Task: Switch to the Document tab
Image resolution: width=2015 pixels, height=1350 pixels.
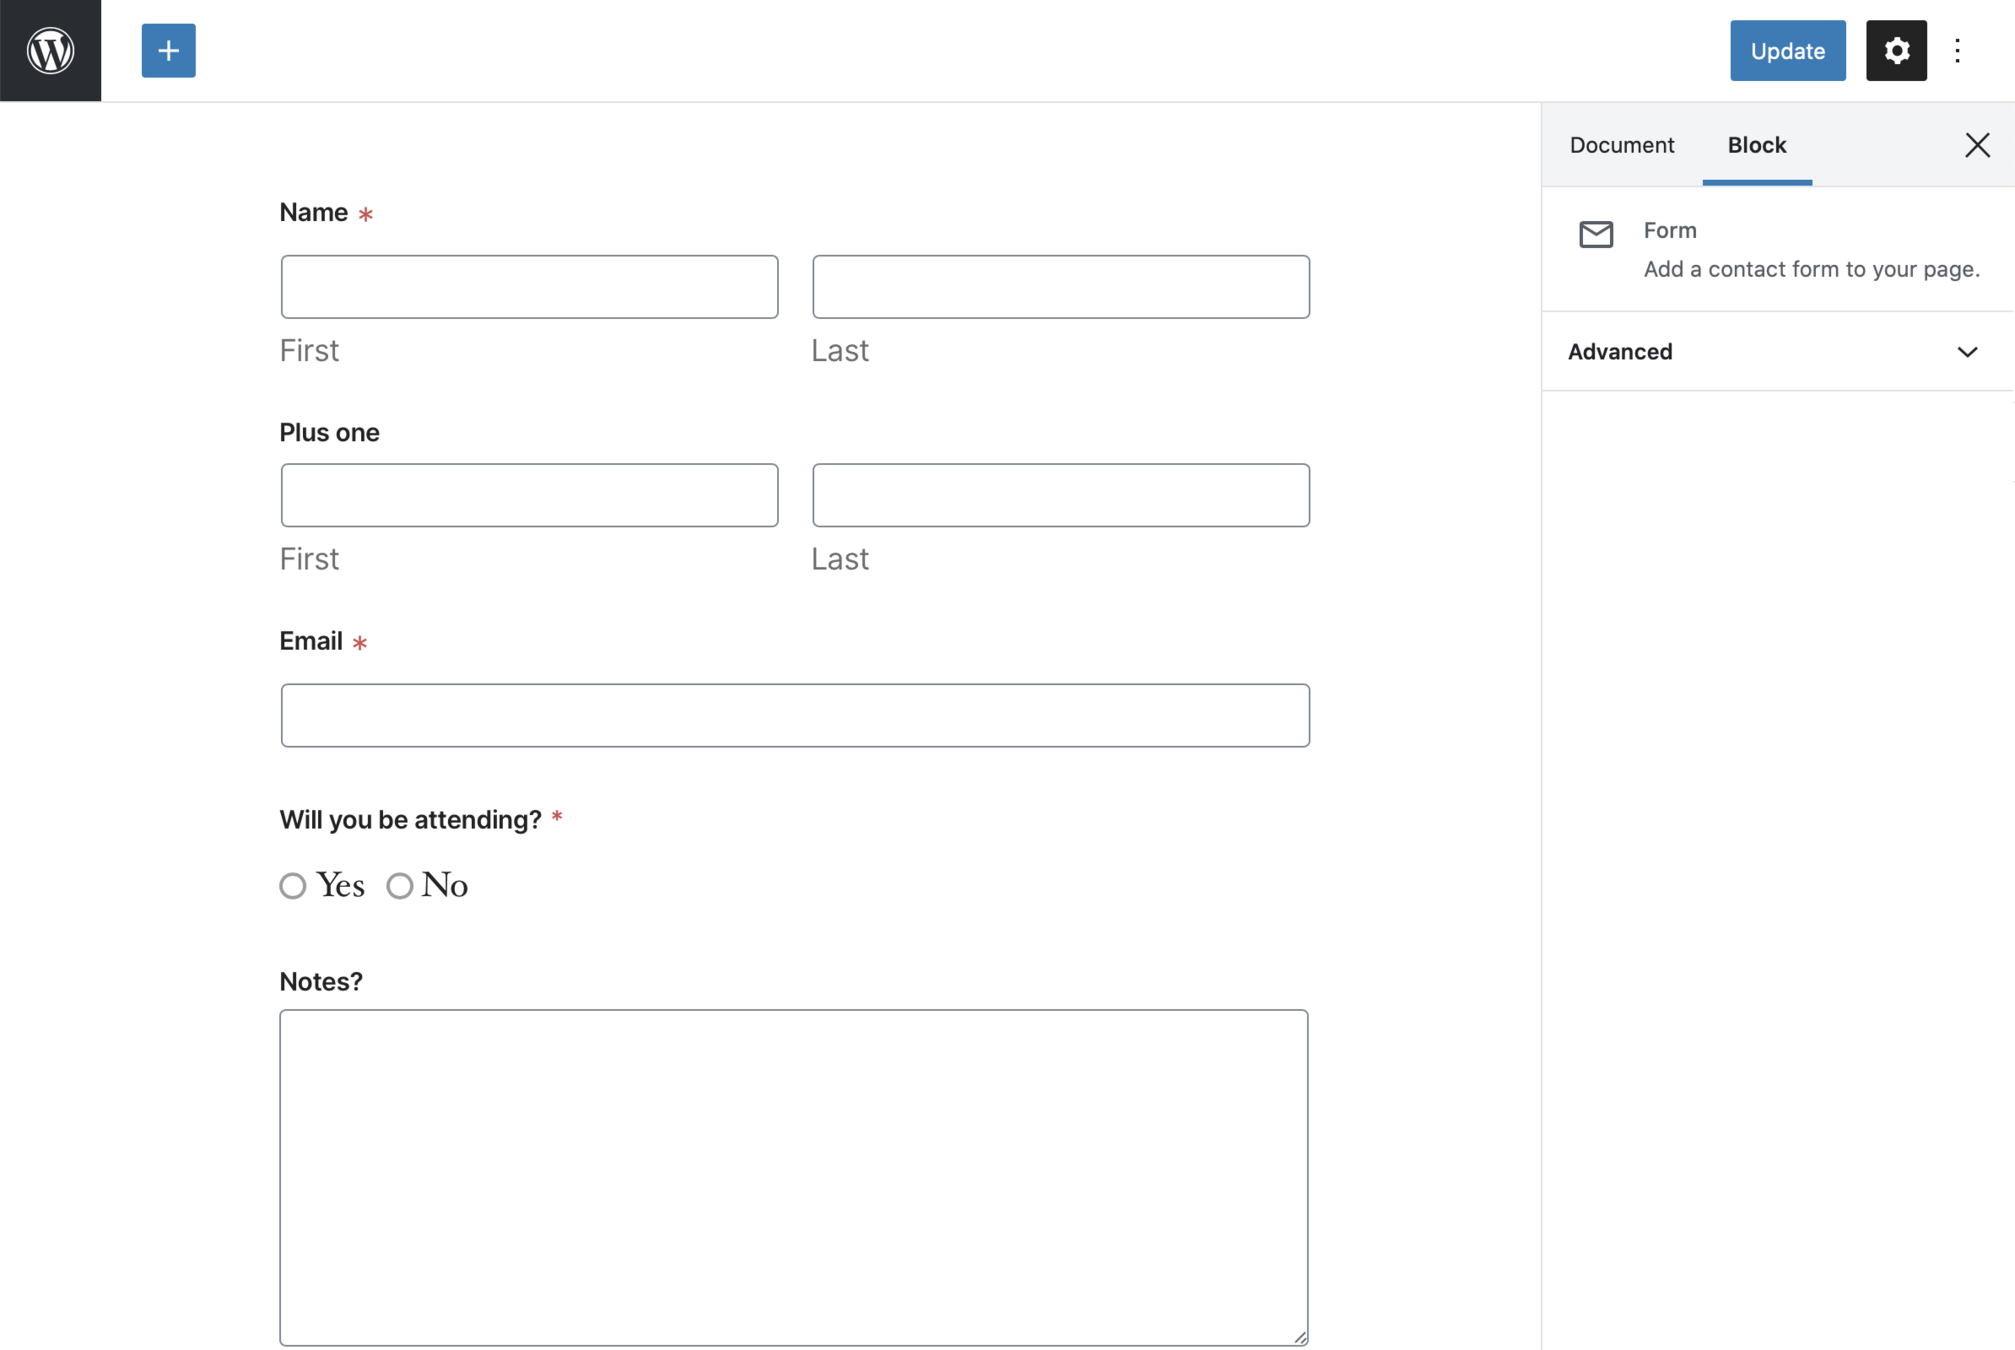Action: tap(1621, 145)
